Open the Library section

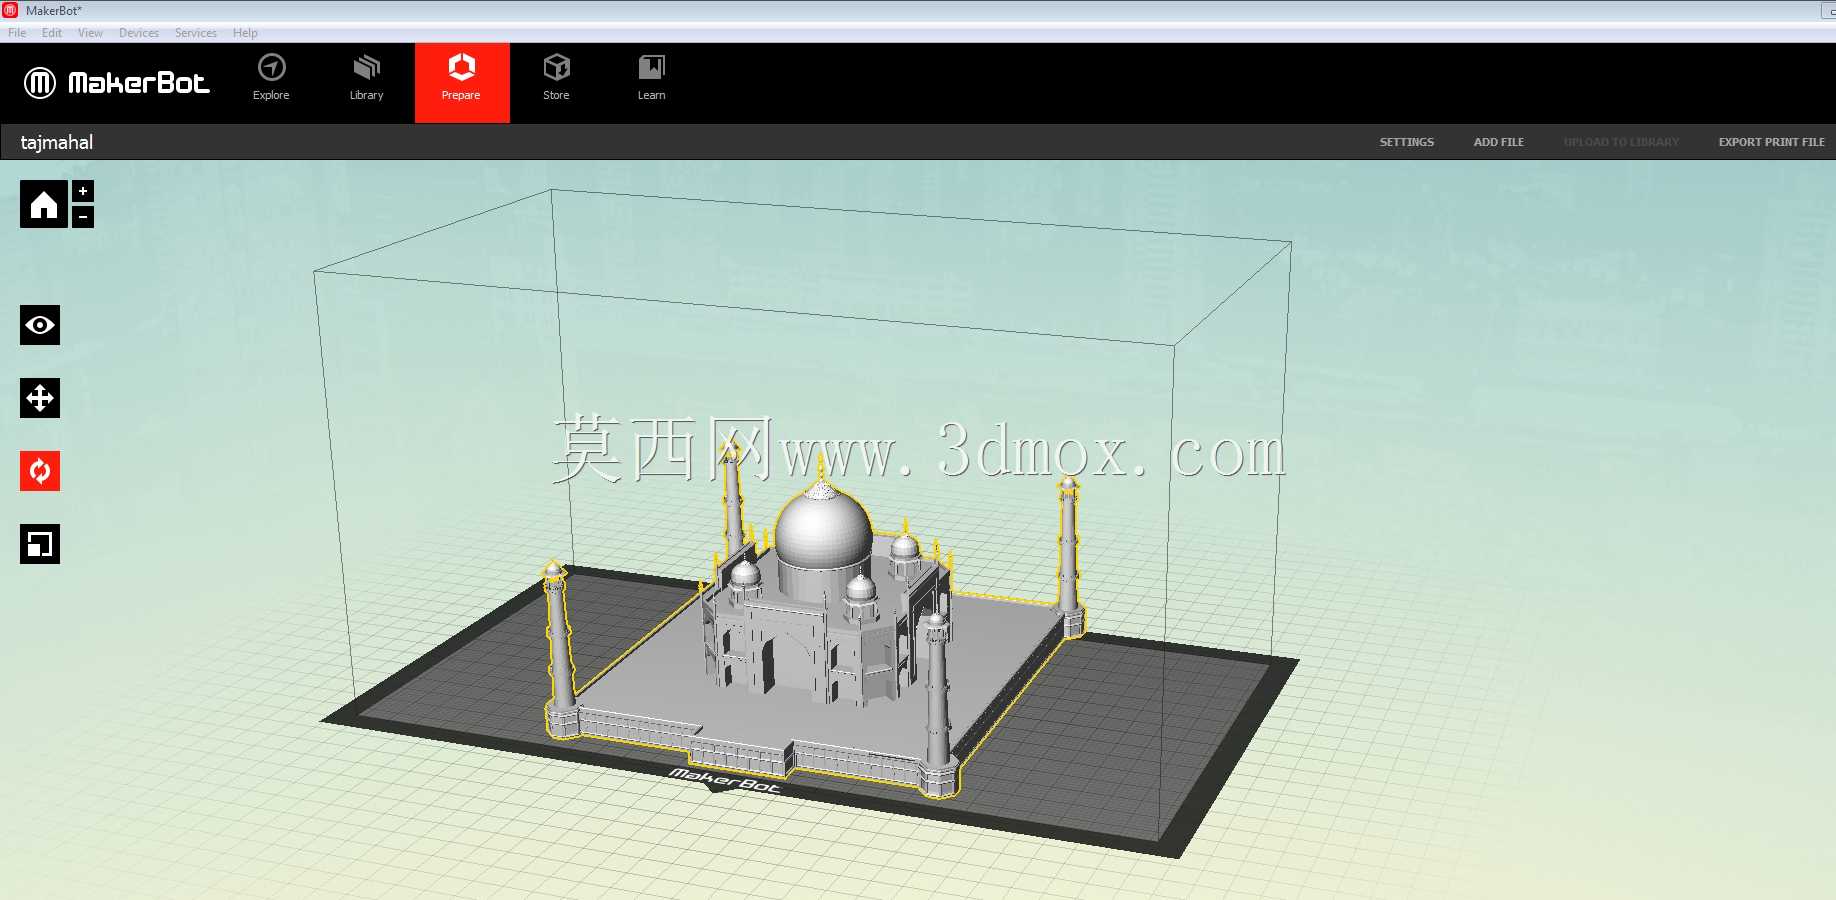click(366, 78)
